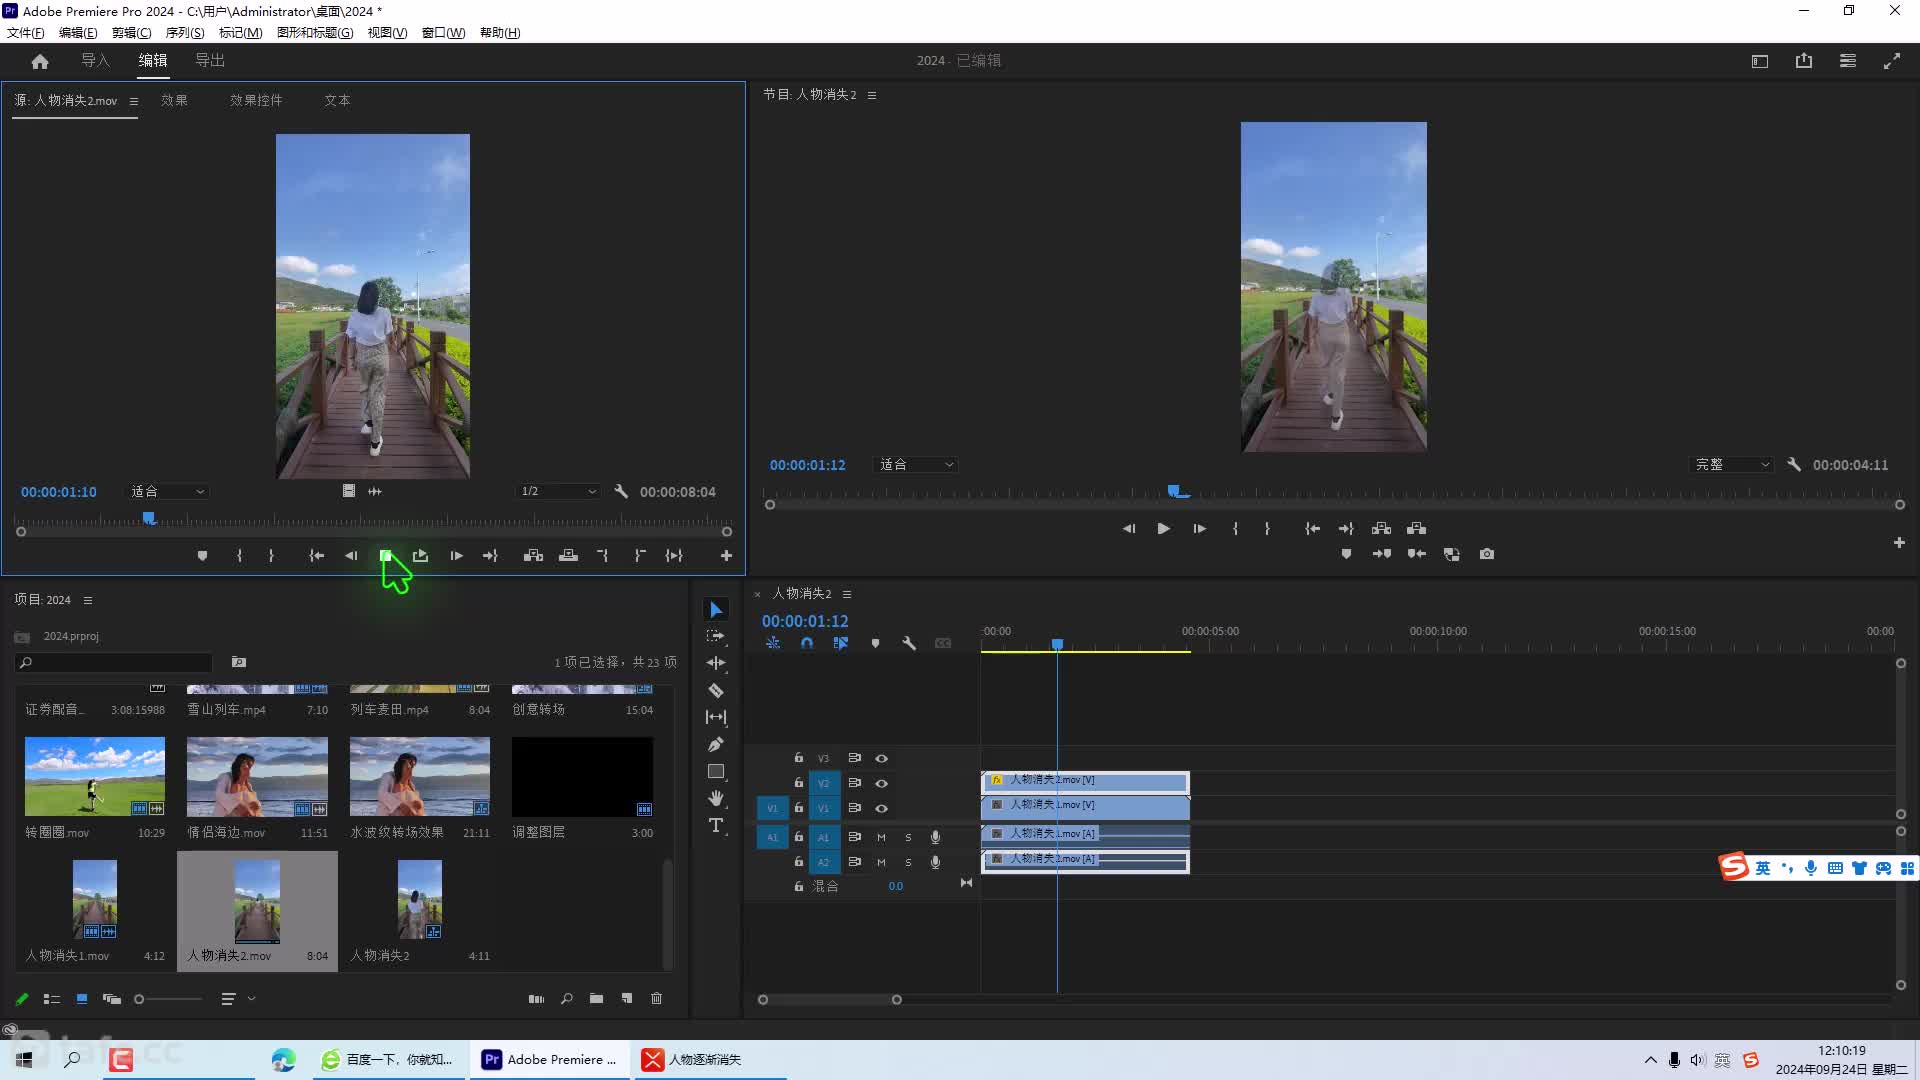Select the Pen tool

(x=716, y=744)
